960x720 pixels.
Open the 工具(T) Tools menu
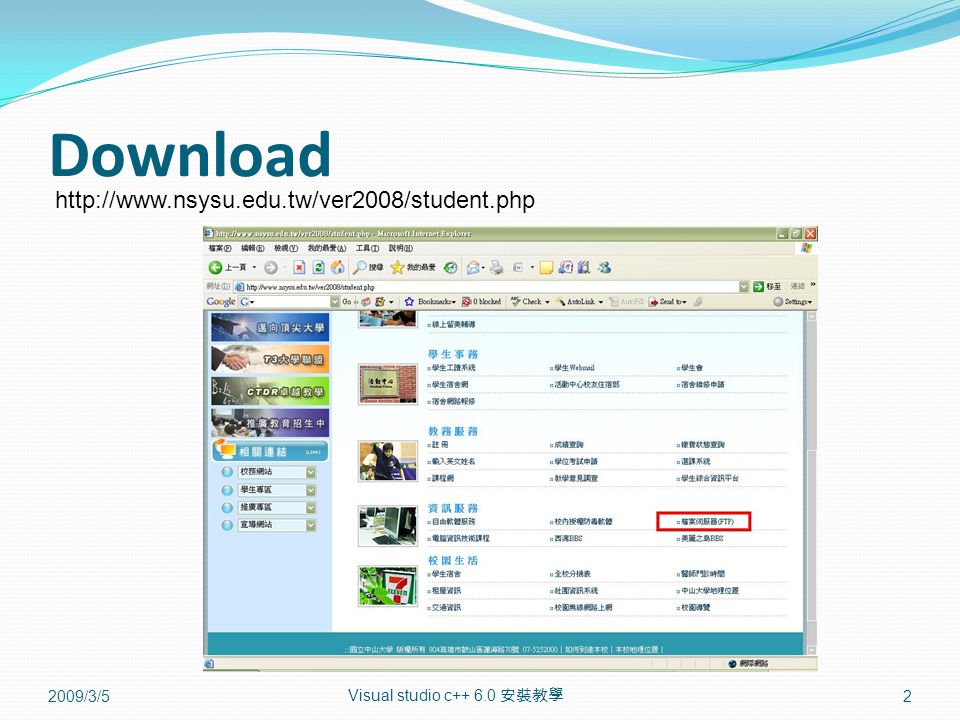click(367, 248)
